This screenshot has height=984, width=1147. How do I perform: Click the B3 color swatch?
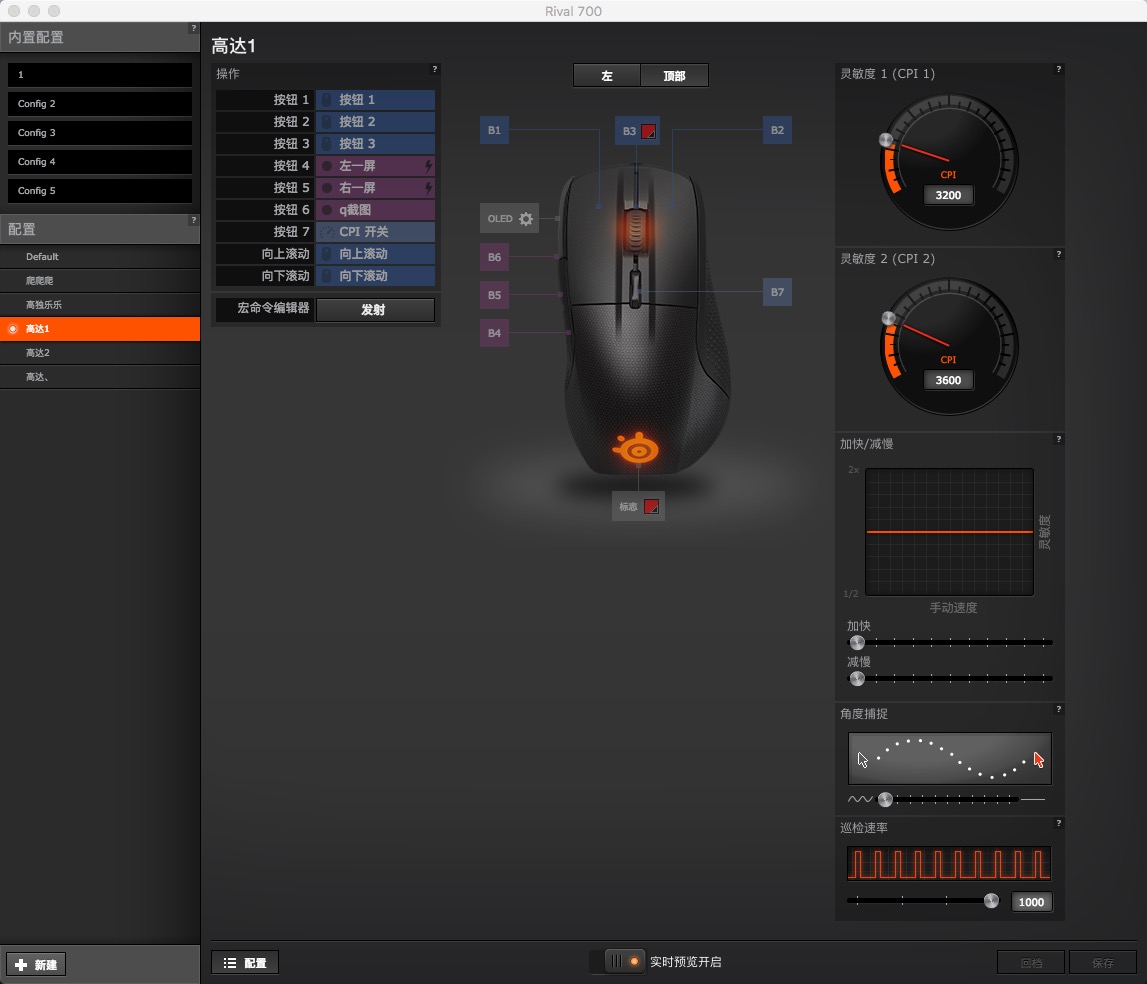pyautogui.click(x=648, y=132)
